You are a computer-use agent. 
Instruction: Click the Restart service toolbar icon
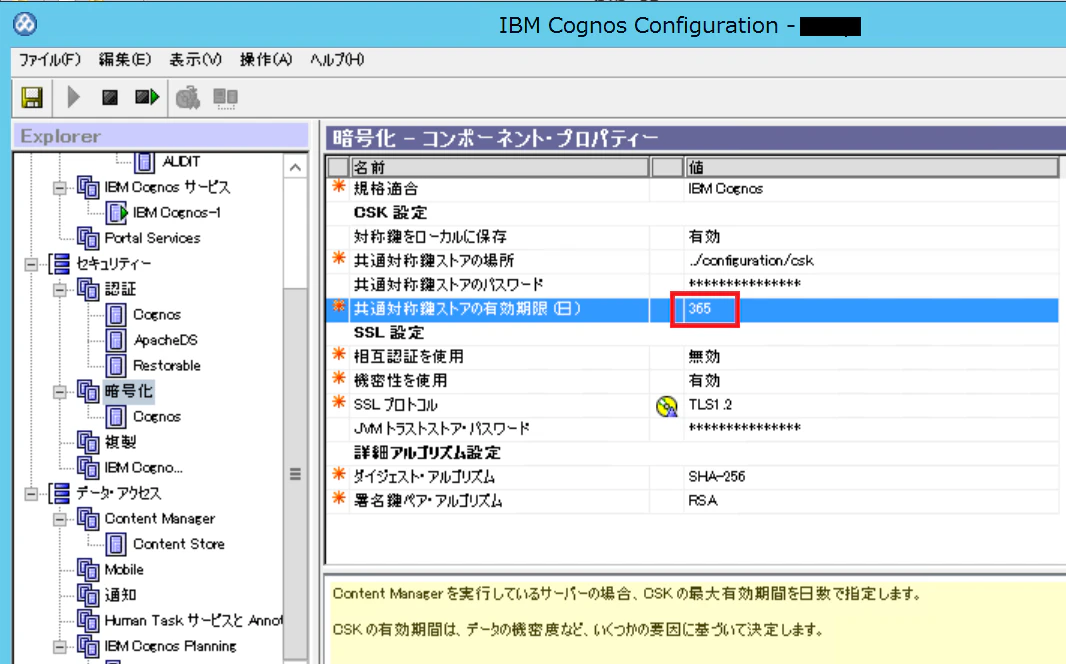(x=147, y=97)
